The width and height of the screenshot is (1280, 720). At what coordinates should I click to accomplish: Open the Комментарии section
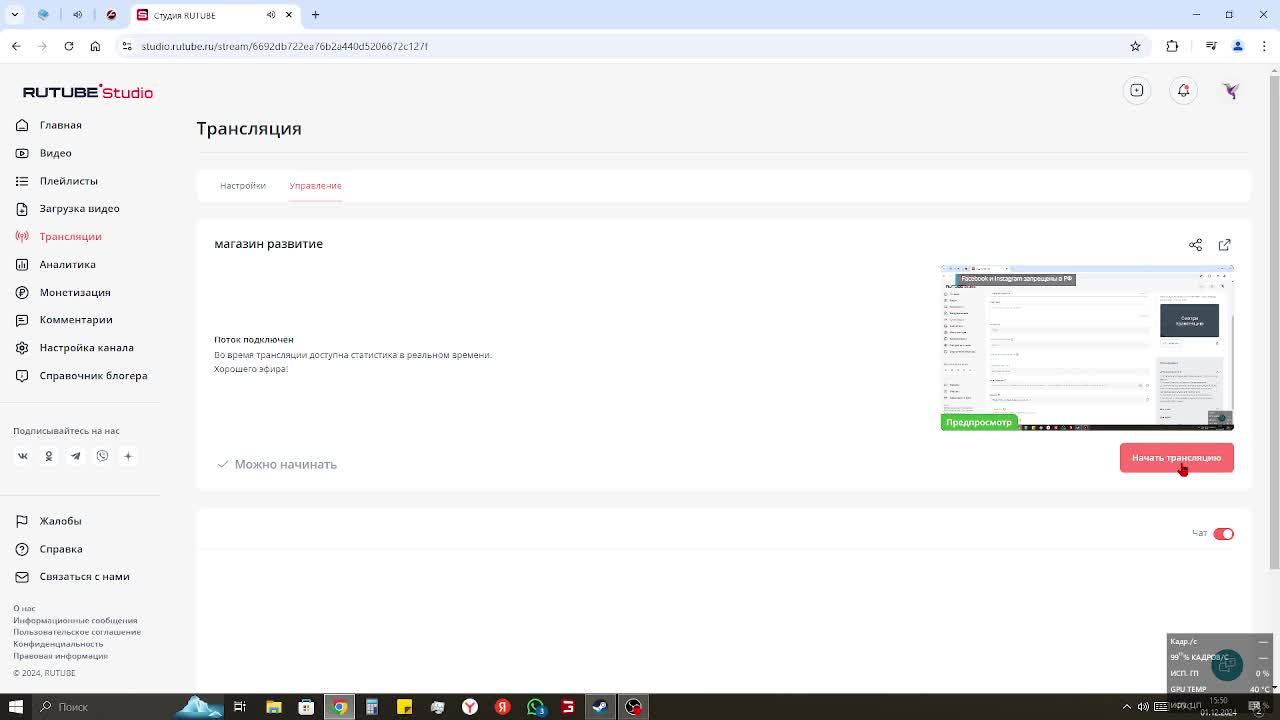[76, 319]
